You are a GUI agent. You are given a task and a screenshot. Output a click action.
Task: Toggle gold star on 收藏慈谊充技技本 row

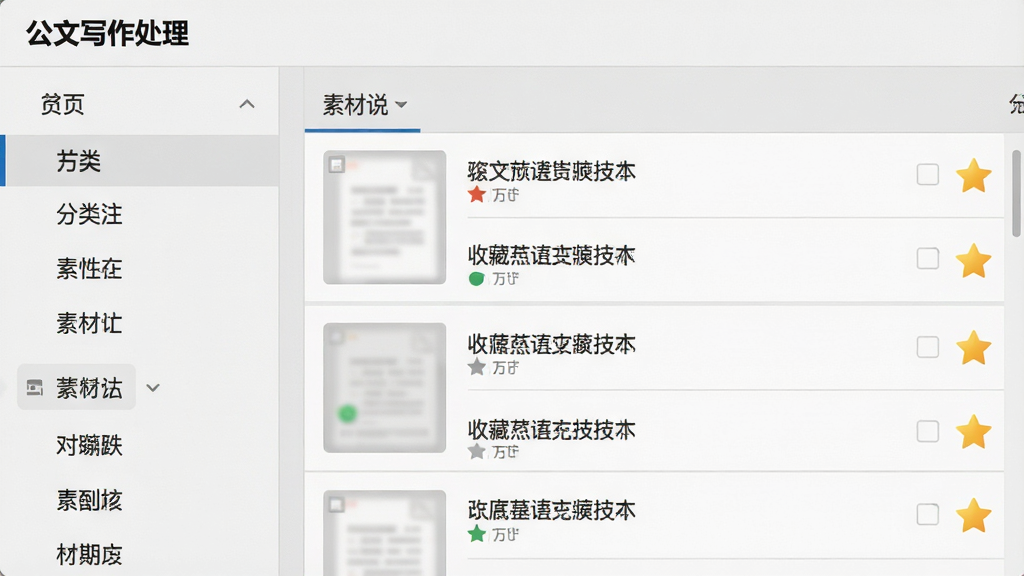(x=974, y=431)
